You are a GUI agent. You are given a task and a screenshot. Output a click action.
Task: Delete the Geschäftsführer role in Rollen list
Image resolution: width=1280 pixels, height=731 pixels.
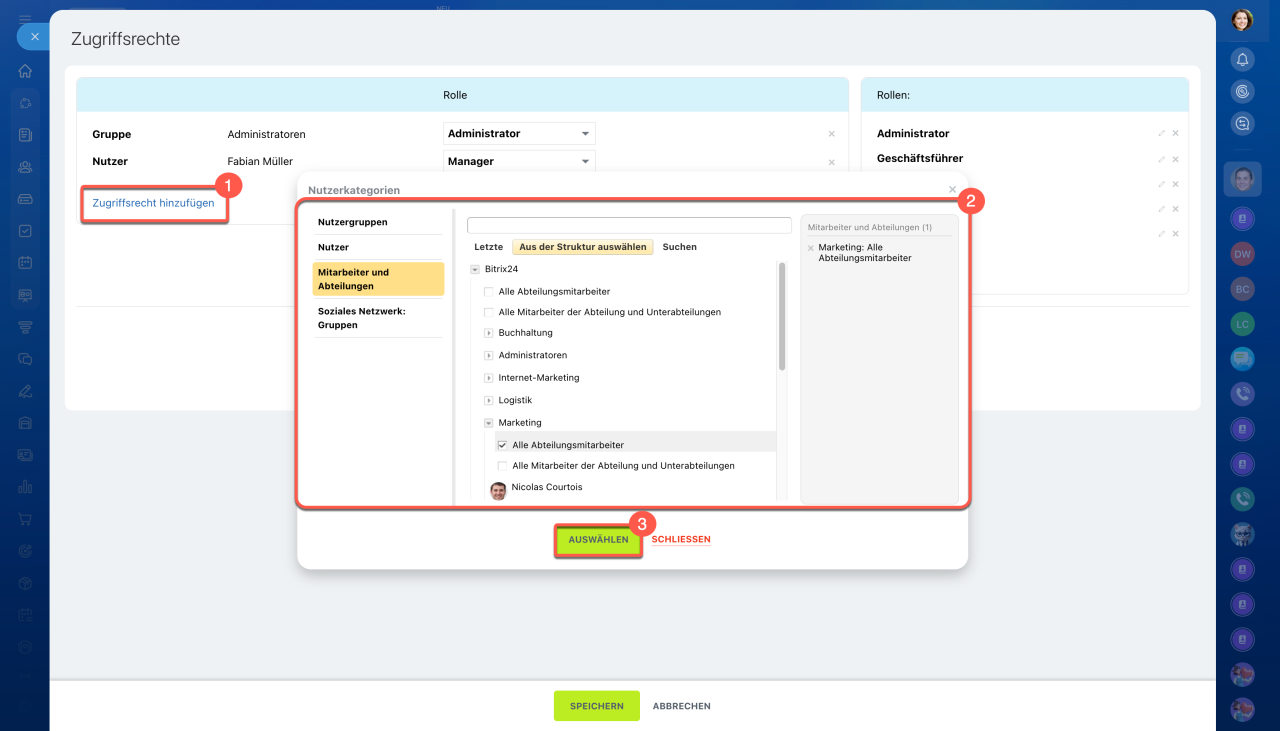tap(1176, 159)
